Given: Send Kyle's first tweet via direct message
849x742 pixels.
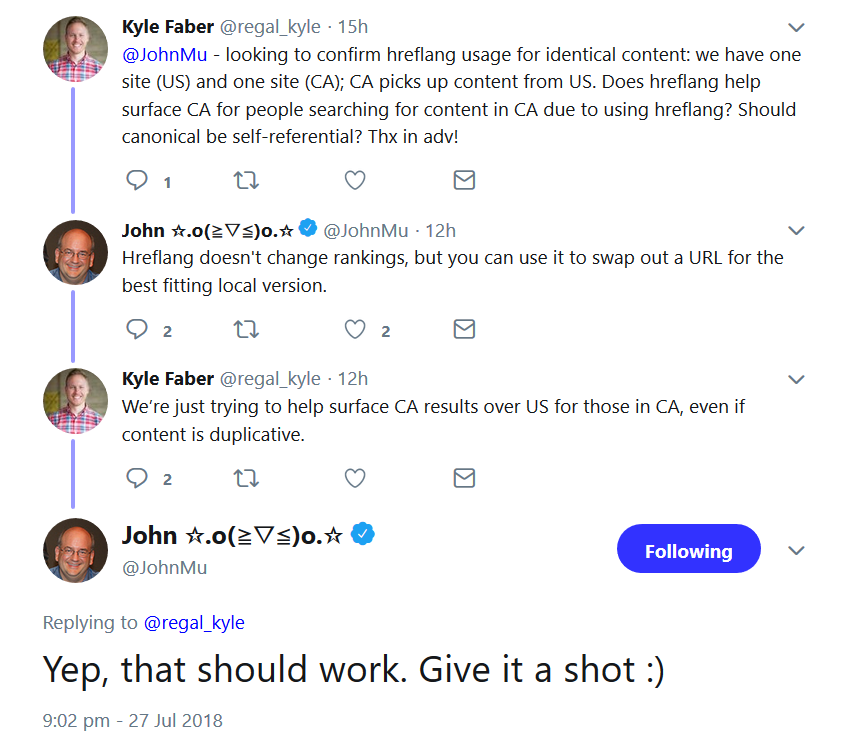Looking at the screenshot, I should [463, 180].
